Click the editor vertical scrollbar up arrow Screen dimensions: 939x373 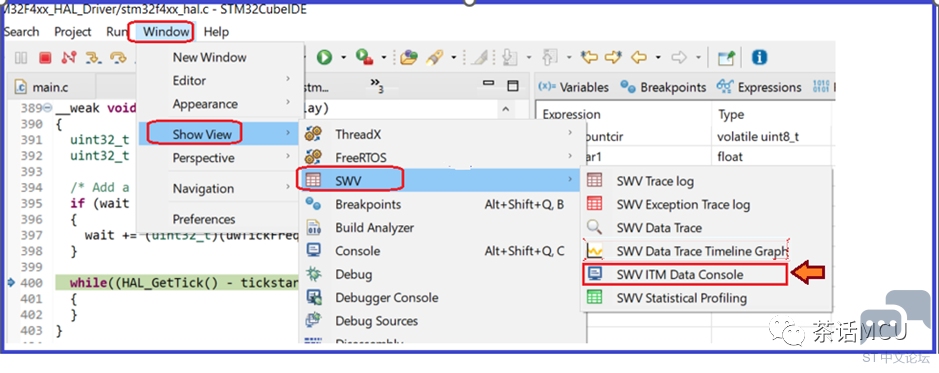(x=506, y=109)
